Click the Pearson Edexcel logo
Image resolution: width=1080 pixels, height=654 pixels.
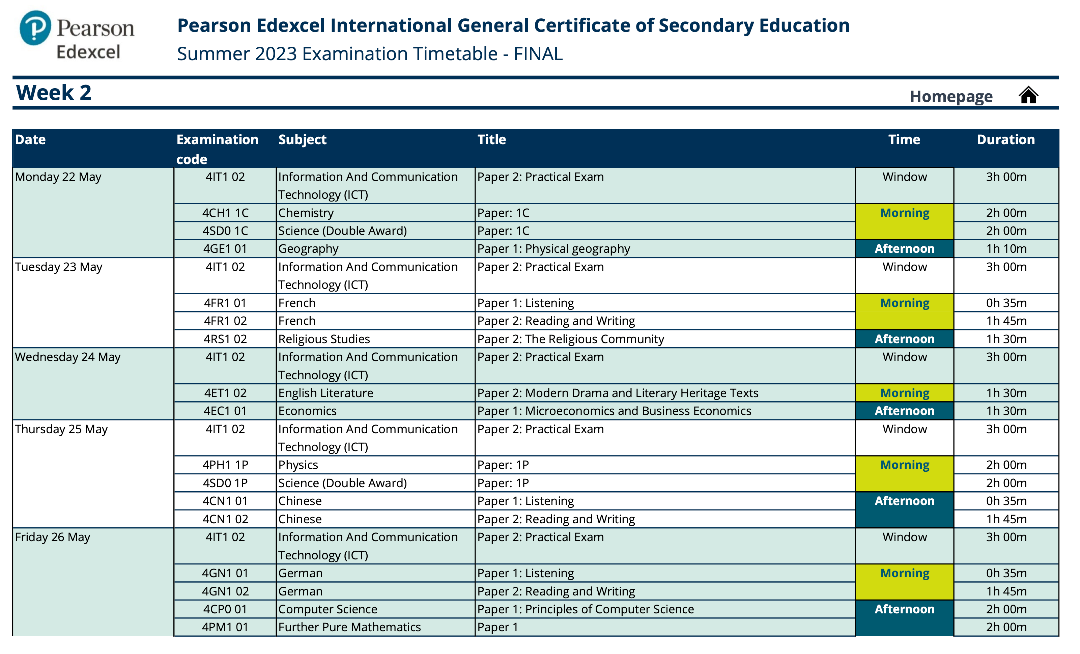point(76,37)
